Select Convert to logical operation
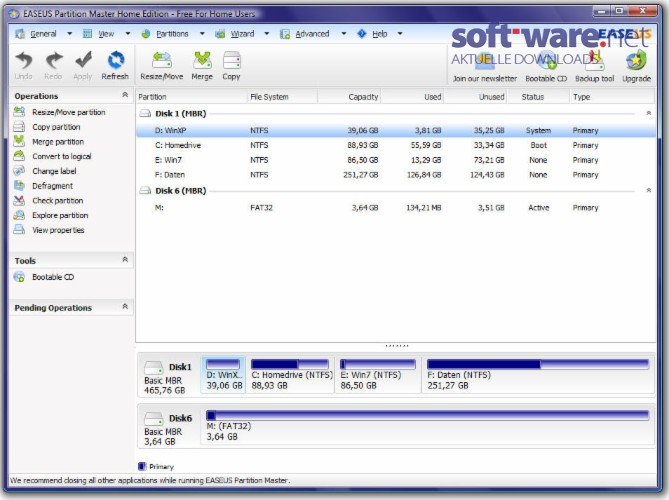 52,157
